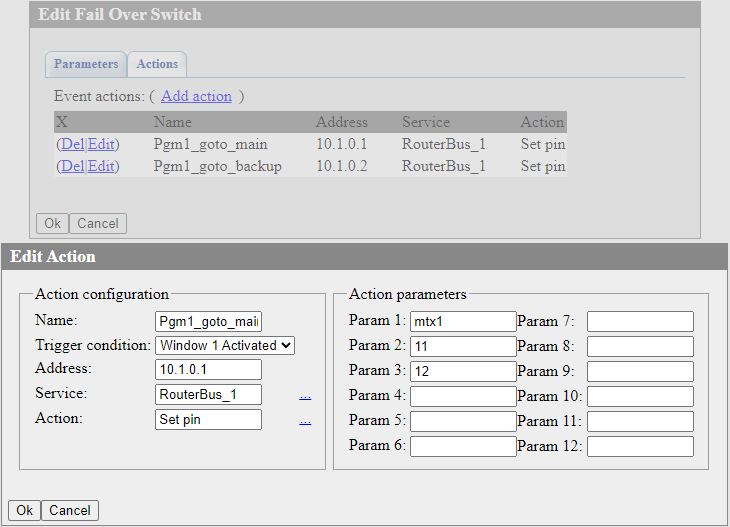Image resolution: width=730 pixels, height=527 pixels.
Task: Focus the empty Param 7 field
Action: pos(640,321)
